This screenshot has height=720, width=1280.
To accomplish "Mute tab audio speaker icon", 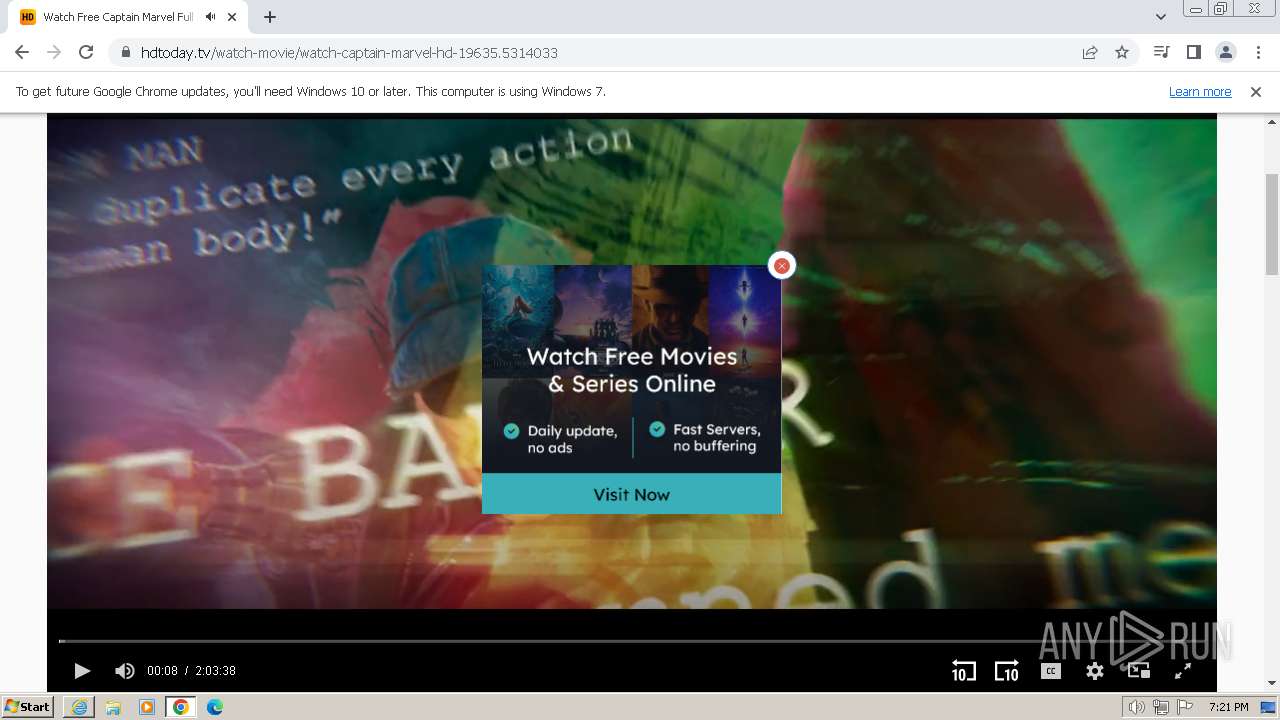I will (x=210, y=17).
